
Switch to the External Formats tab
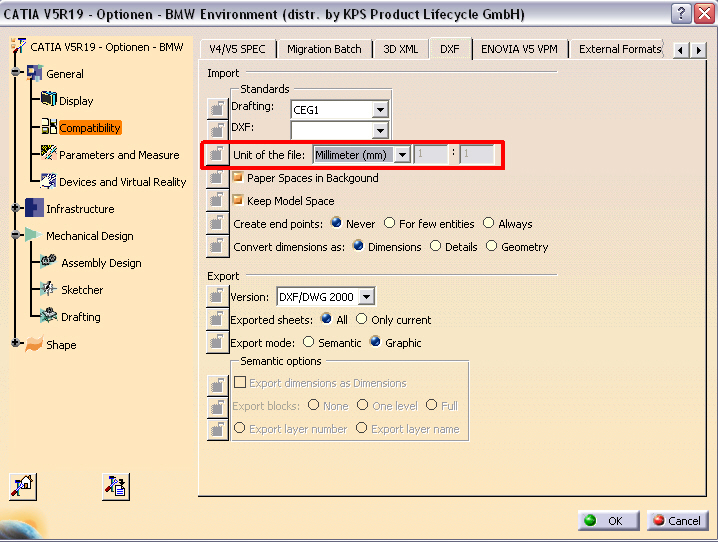tap(619, 49)
